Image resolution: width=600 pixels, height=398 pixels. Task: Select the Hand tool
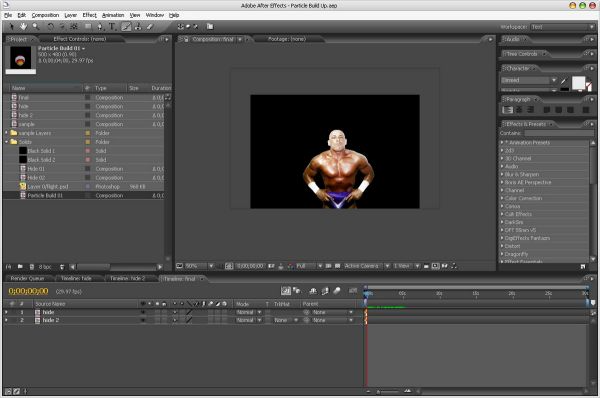23,26
